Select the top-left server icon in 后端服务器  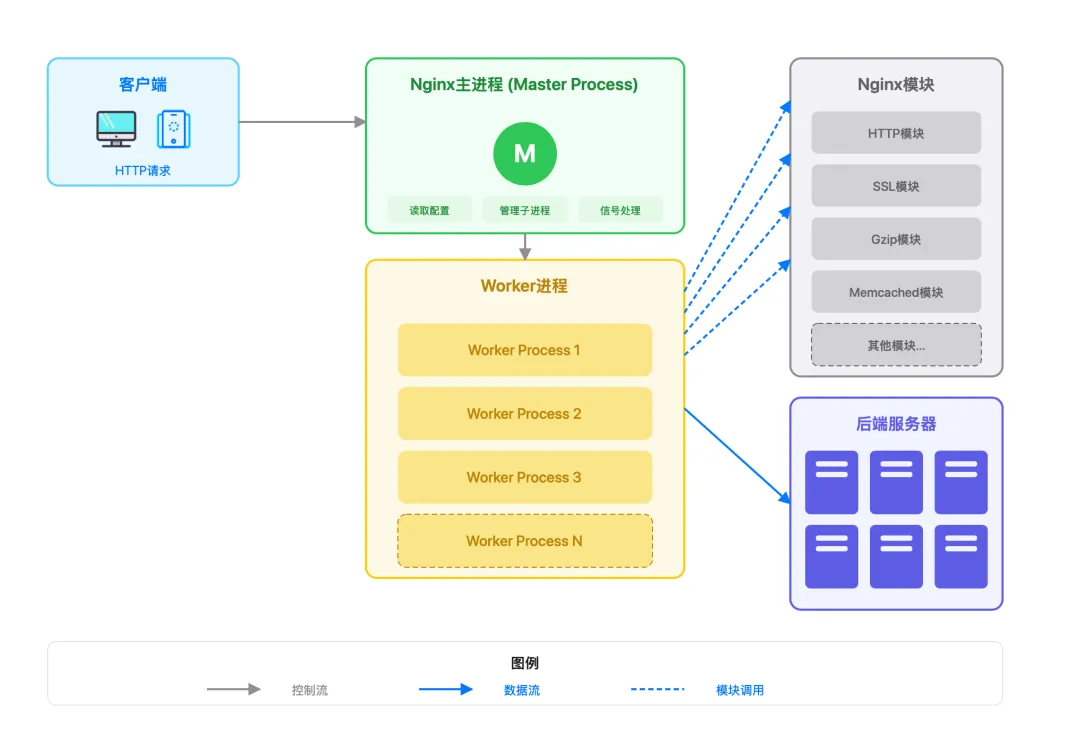(831, 482)
